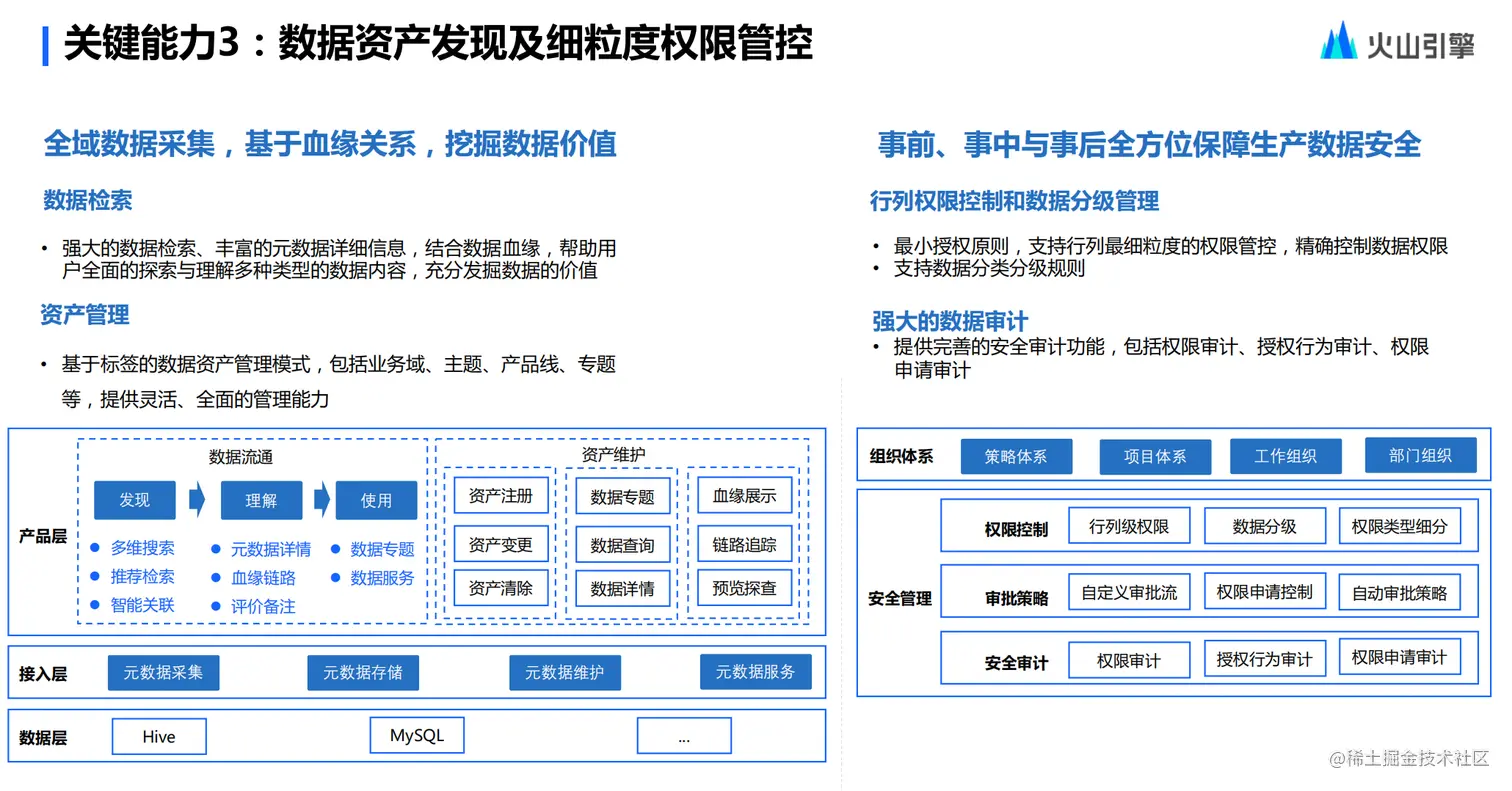Click the 使用 box in 数据流通
Viewport: 1512px width, 791px height.
(376, 500)
